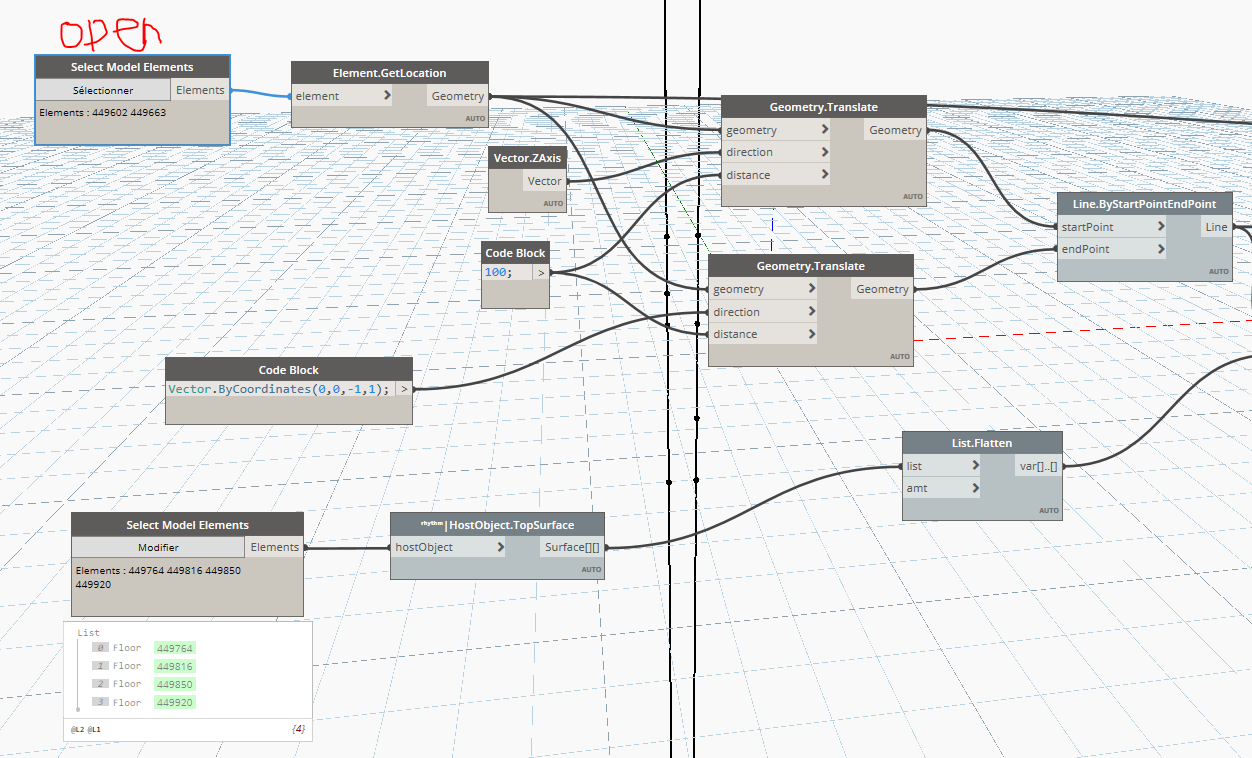
Task: Click Geometry output of upper Geometry.Translate node
Action: click(x=895, y=130)
